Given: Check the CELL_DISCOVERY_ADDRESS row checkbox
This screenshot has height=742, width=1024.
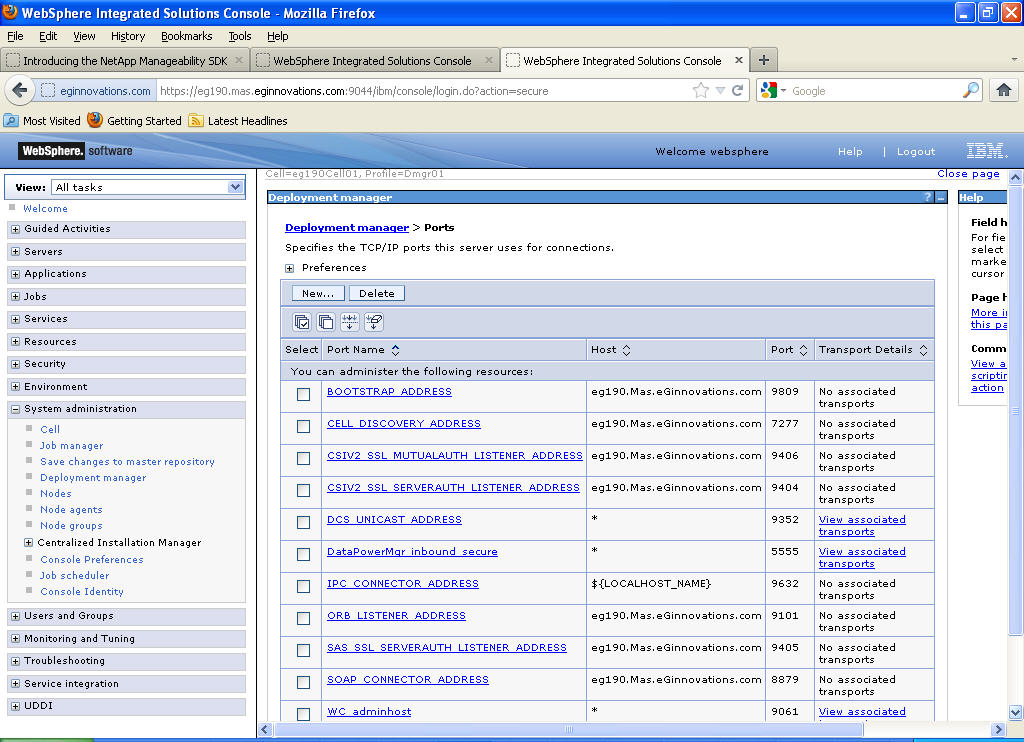Looking at the screenshot, I should pos(303,427).
